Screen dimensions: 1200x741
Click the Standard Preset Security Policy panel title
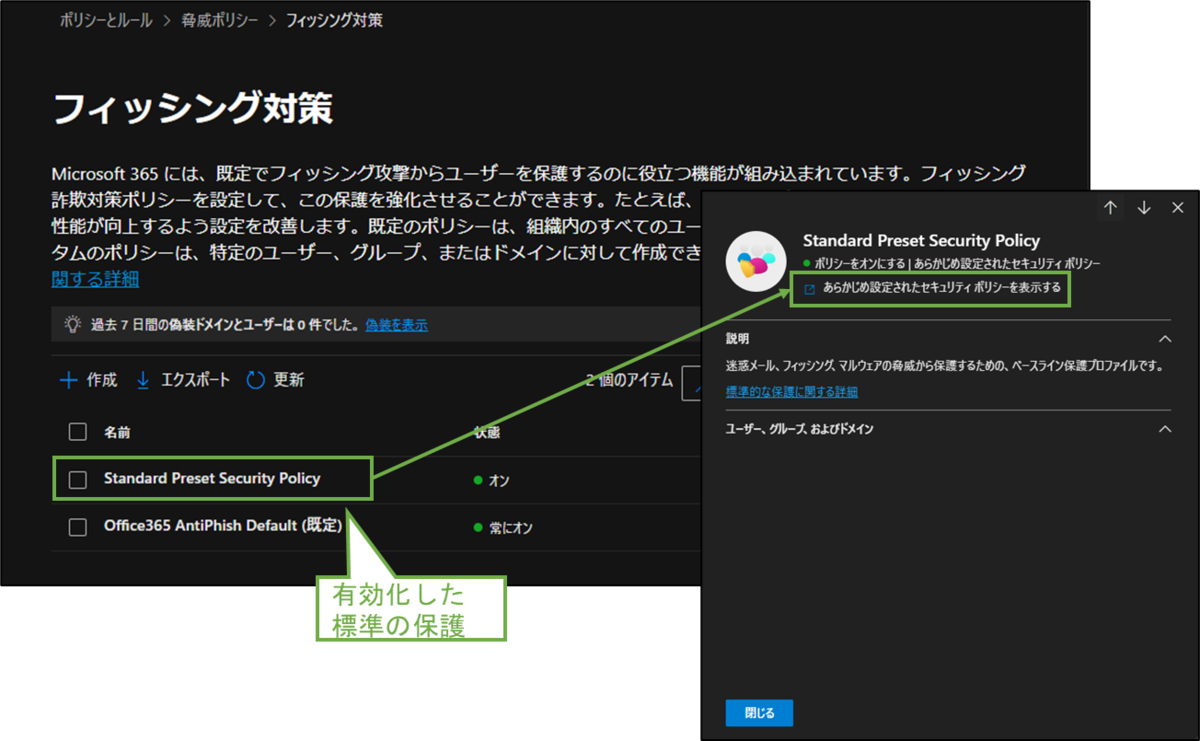921,241
